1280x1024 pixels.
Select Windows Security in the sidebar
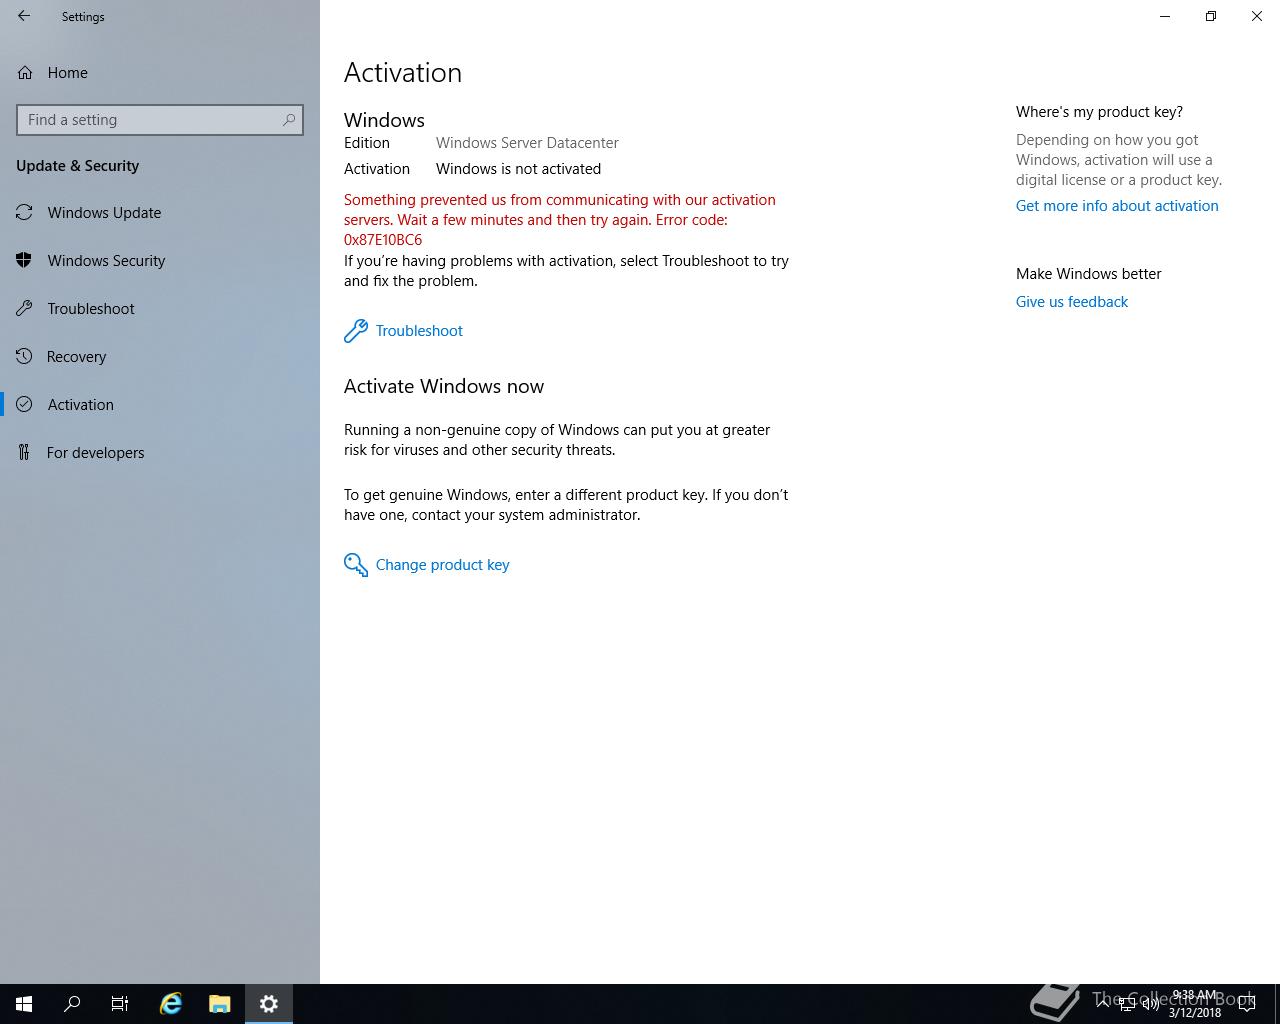[x=160, y=260]
